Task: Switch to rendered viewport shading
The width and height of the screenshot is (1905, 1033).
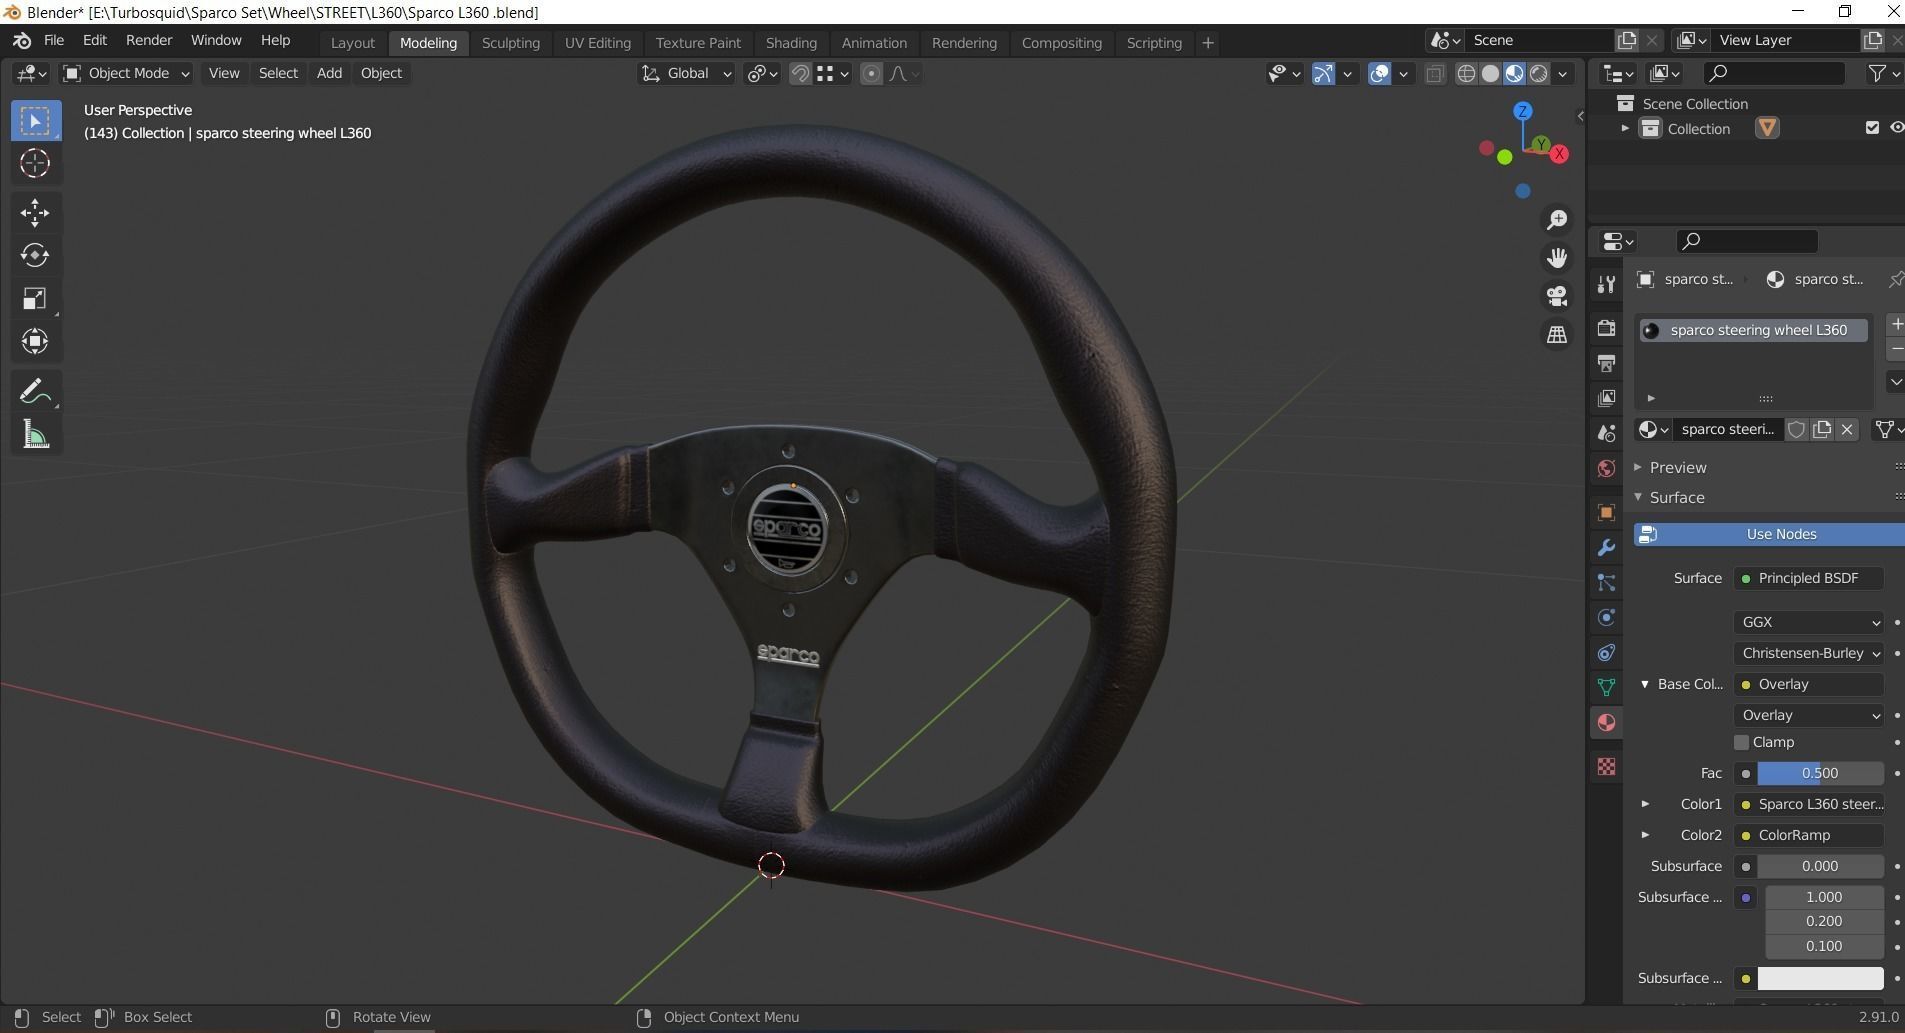Action: click(x=1539, y=74)
